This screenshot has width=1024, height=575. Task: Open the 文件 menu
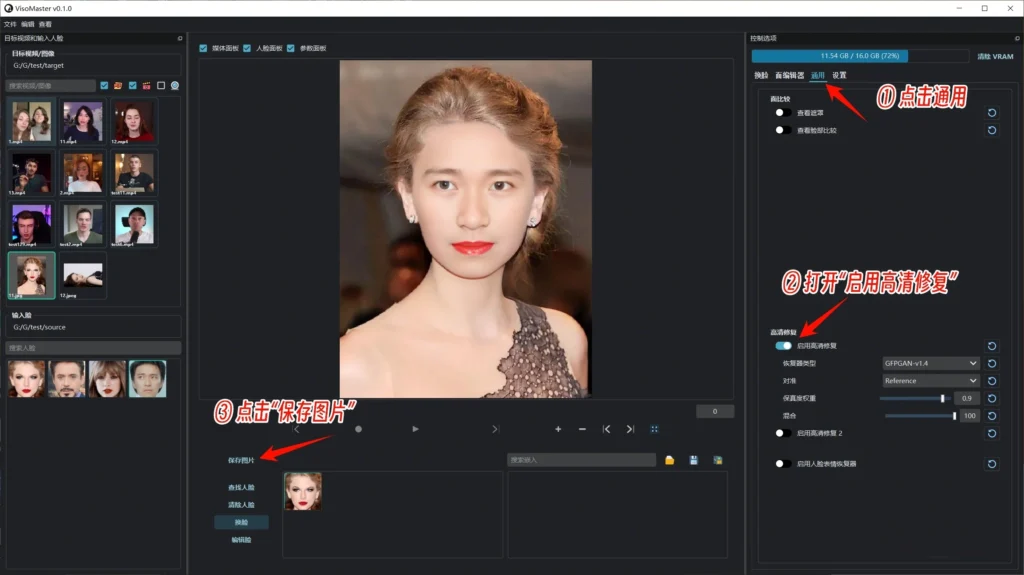pyautogui.click(x=10, y=23)
